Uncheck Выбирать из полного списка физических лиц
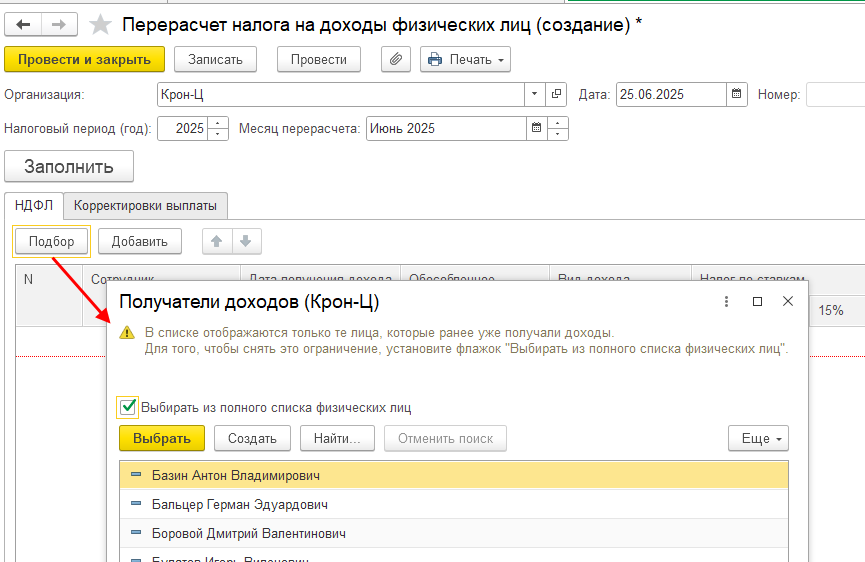The image size is (865, 562). tap(128, 407)
